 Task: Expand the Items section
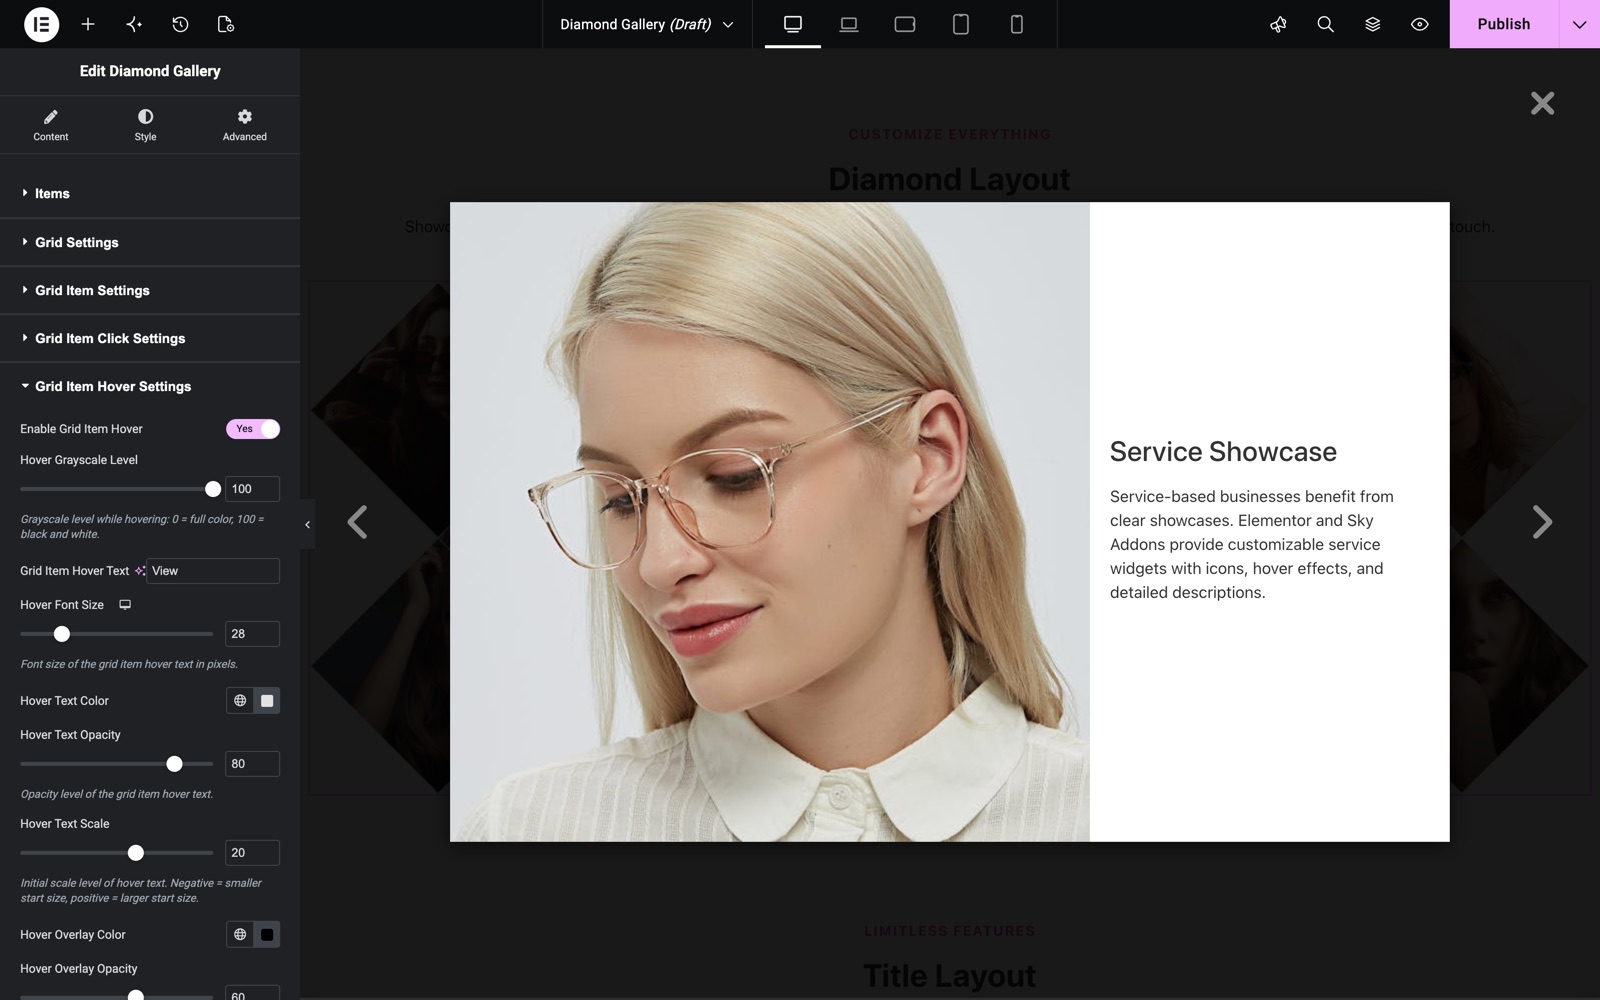(x=150, y=194)
